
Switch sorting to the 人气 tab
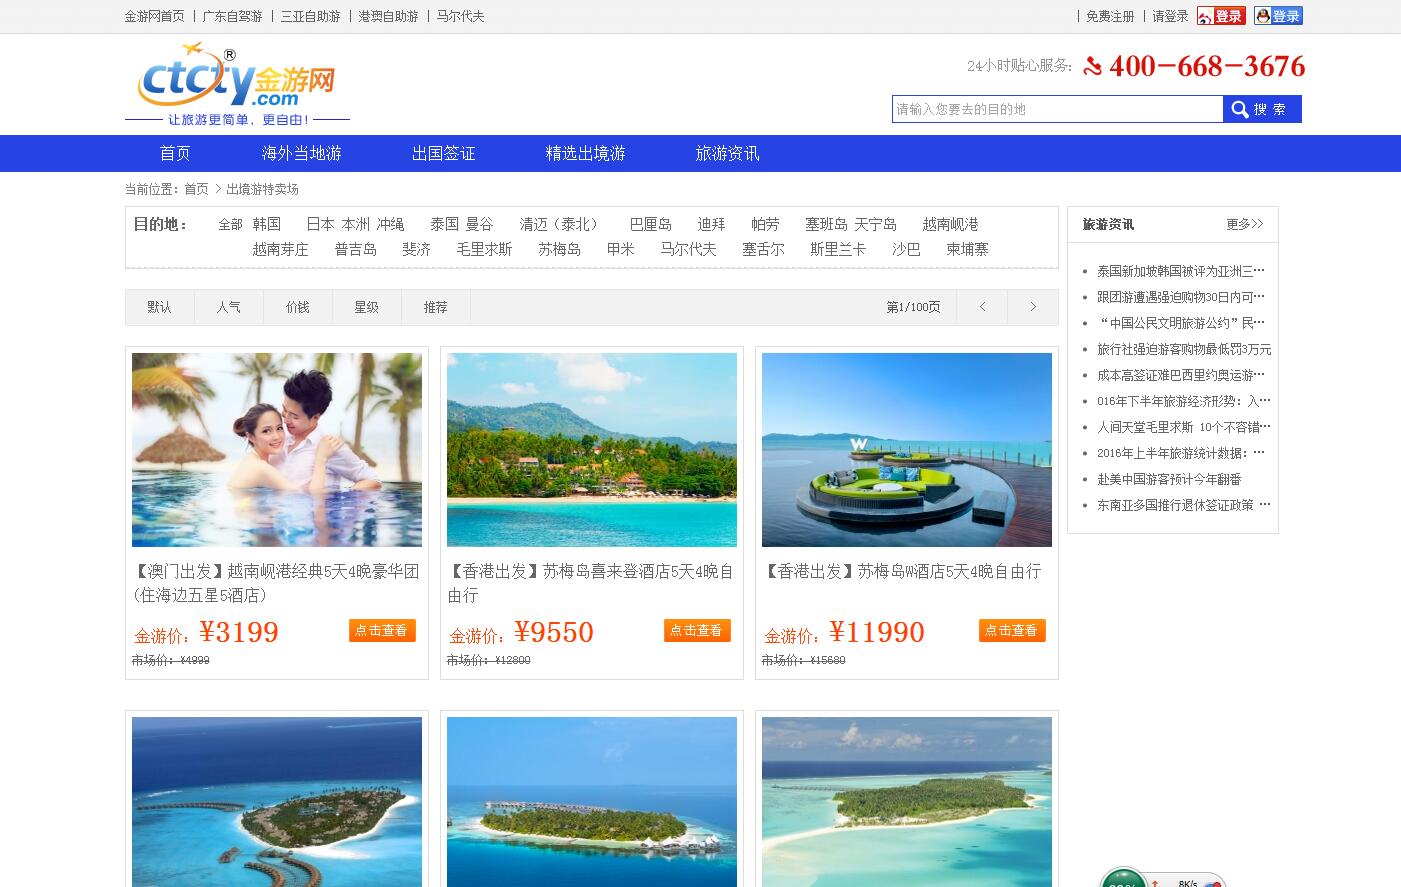coord(228,307)
